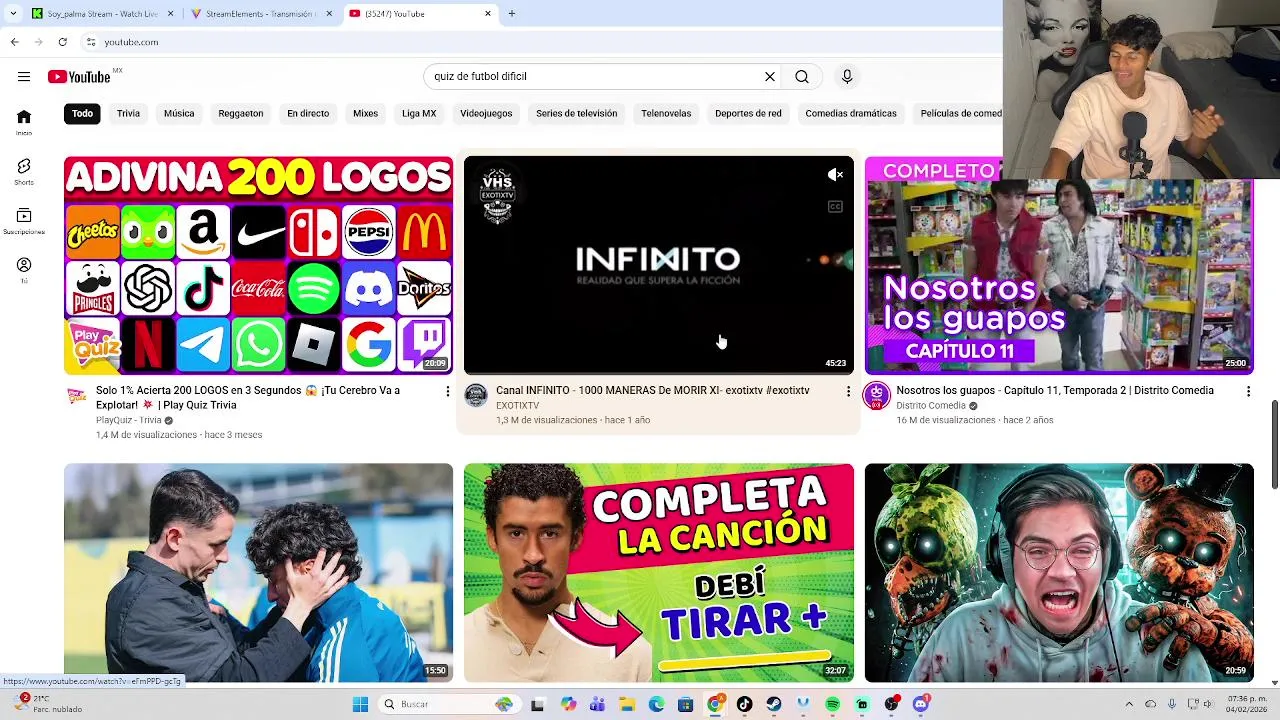Open the tab search dropdown in Chrome

click(x=13, y=14)
